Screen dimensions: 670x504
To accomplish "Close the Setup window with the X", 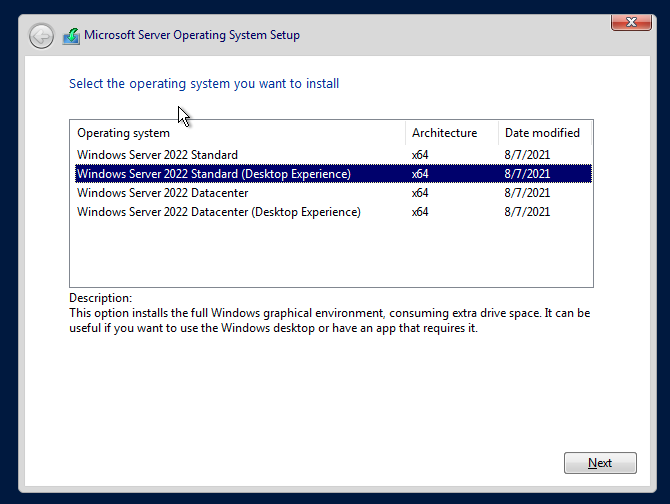I will (631, 22).
